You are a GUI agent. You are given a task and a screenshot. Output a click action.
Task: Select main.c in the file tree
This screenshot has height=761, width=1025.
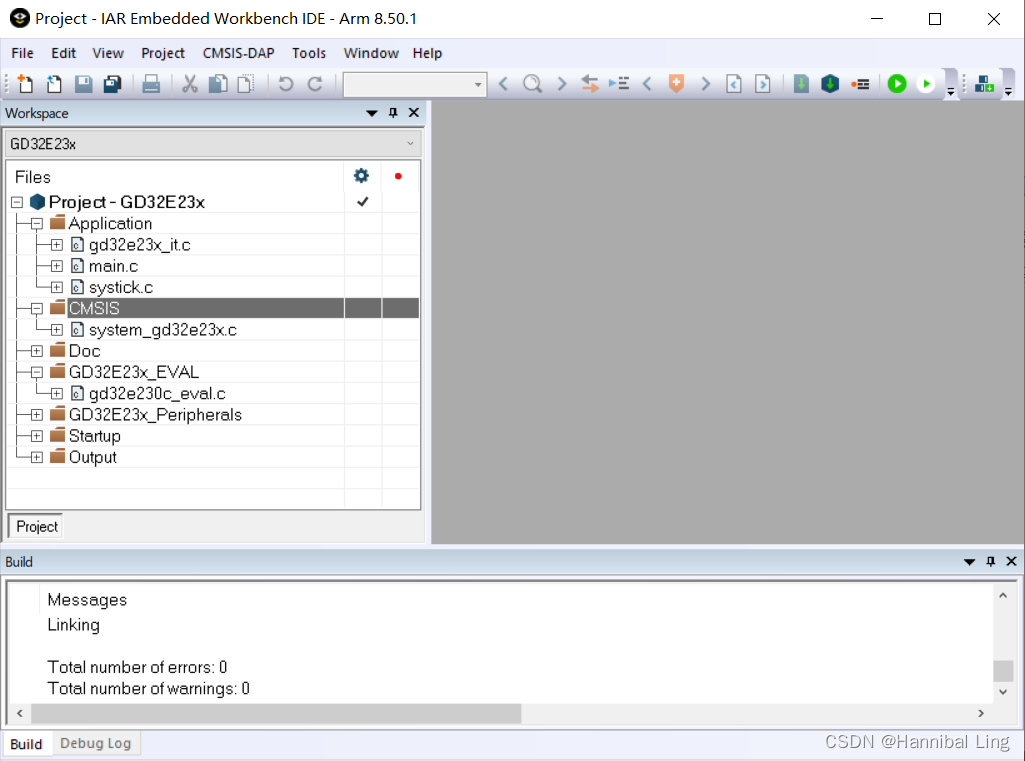113,266
